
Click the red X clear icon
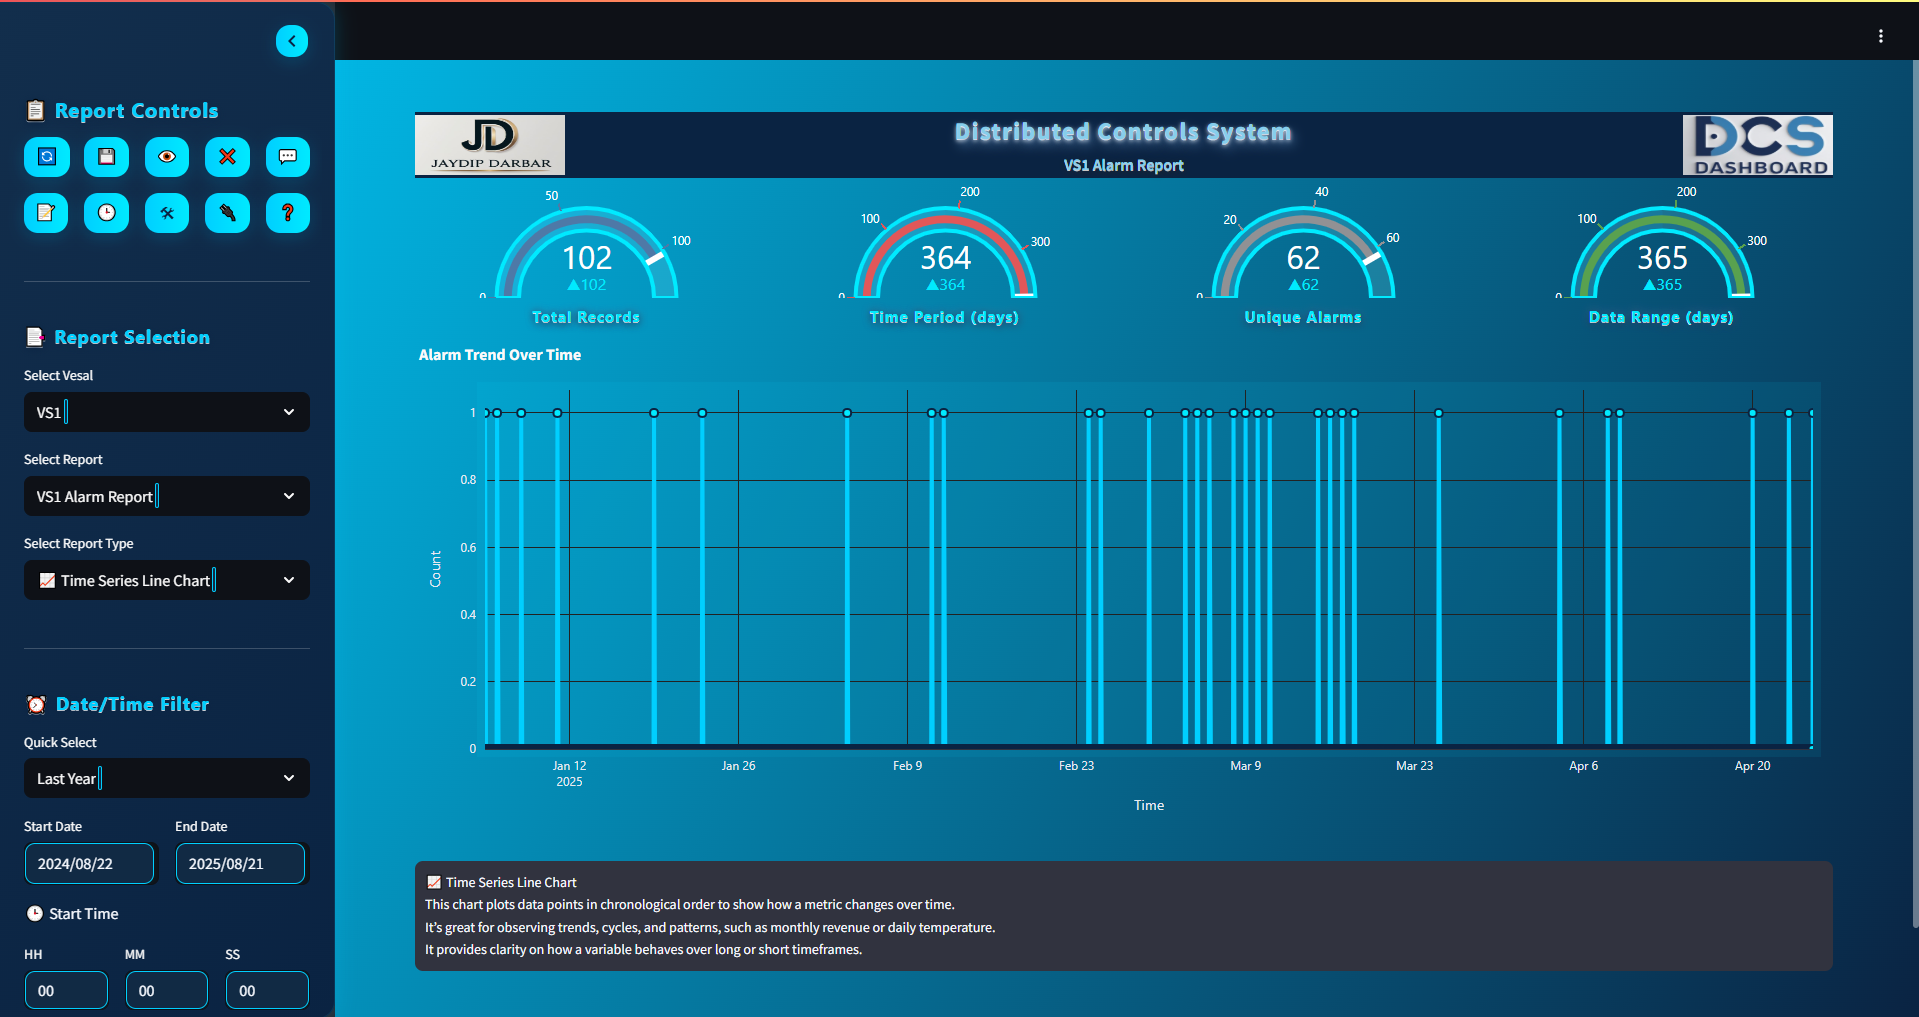click(x=227, y=157)
